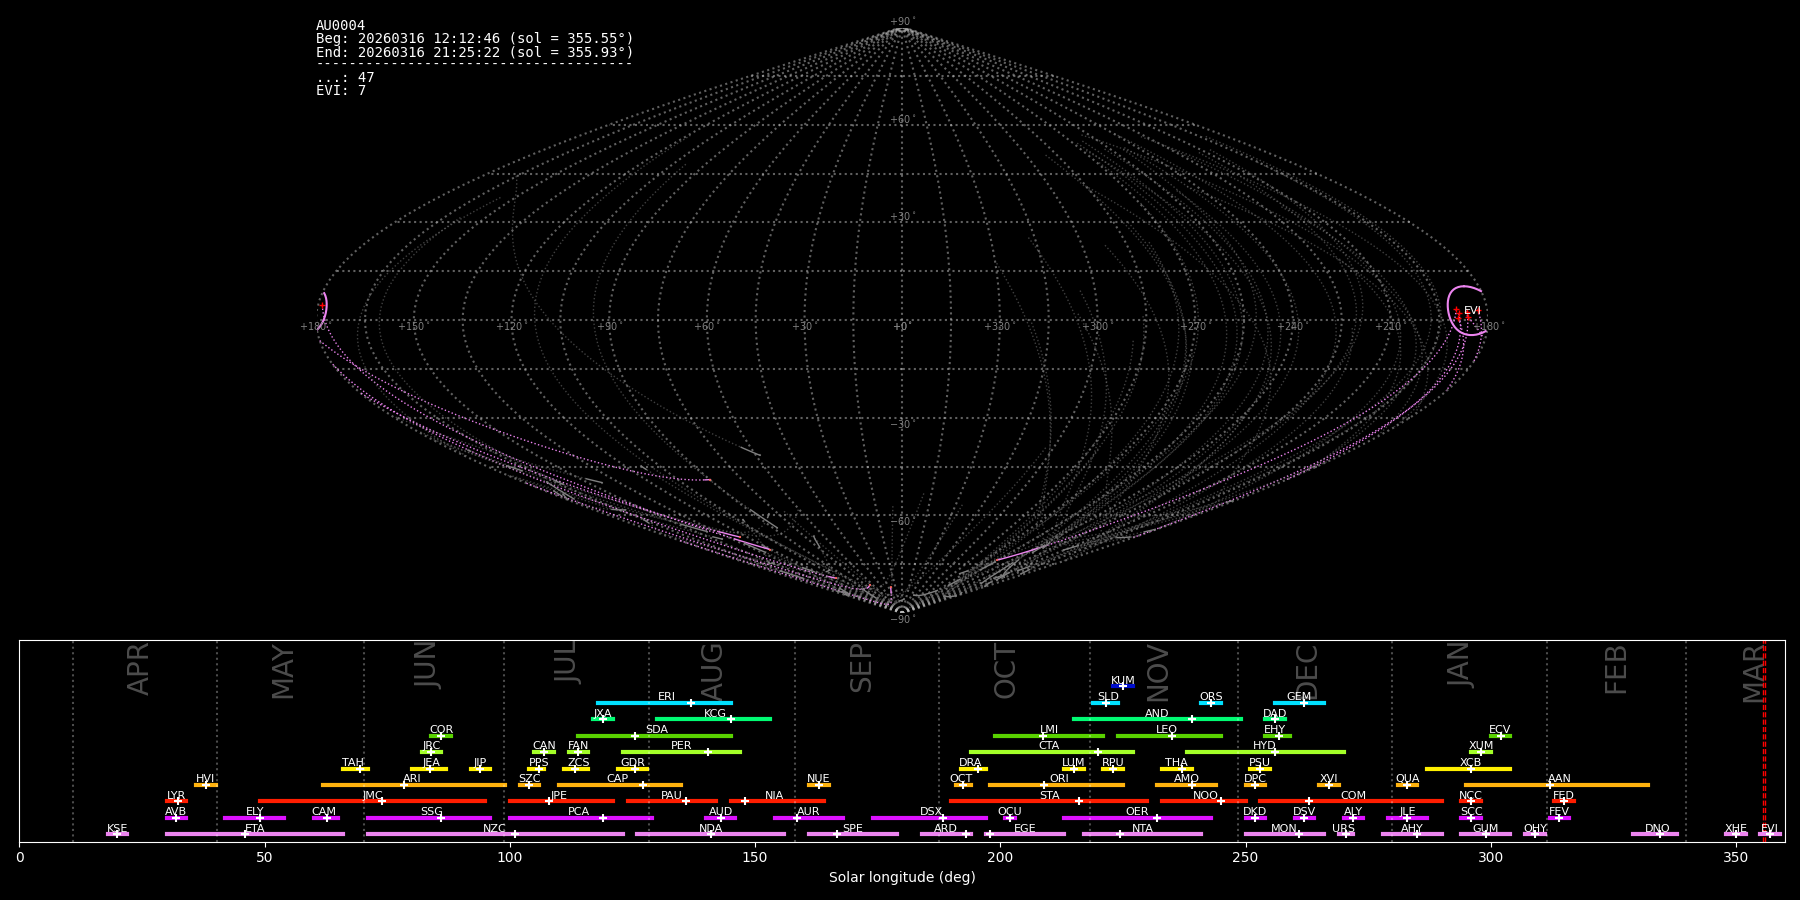Click the '...: 47' sporadic count line
Screen dimensions: 1800x900
coord(345,78)
